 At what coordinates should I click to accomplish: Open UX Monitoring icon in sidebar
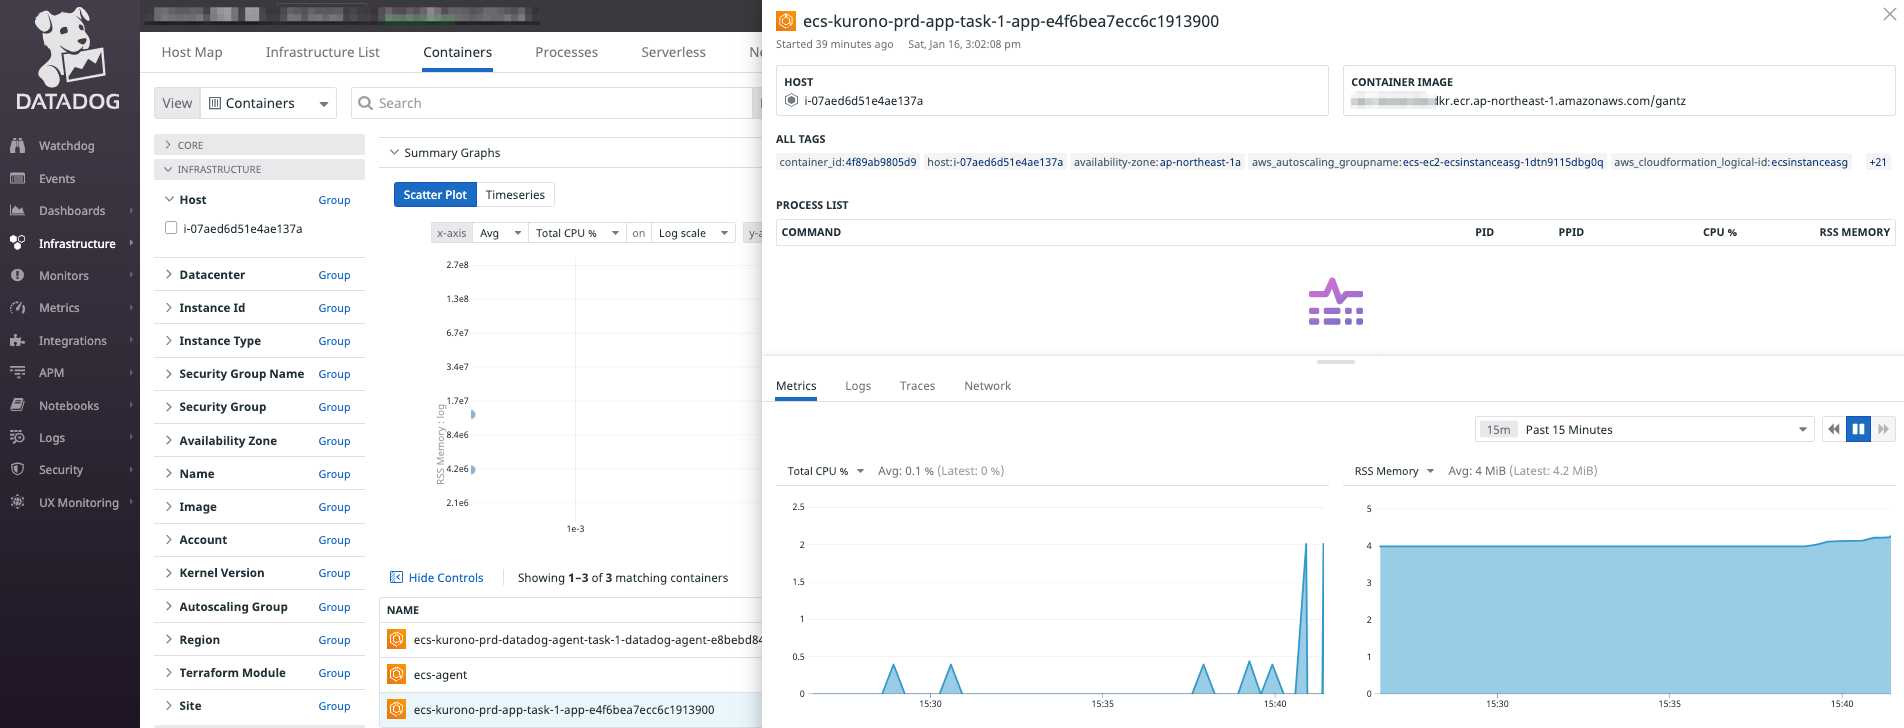[17, 502]
